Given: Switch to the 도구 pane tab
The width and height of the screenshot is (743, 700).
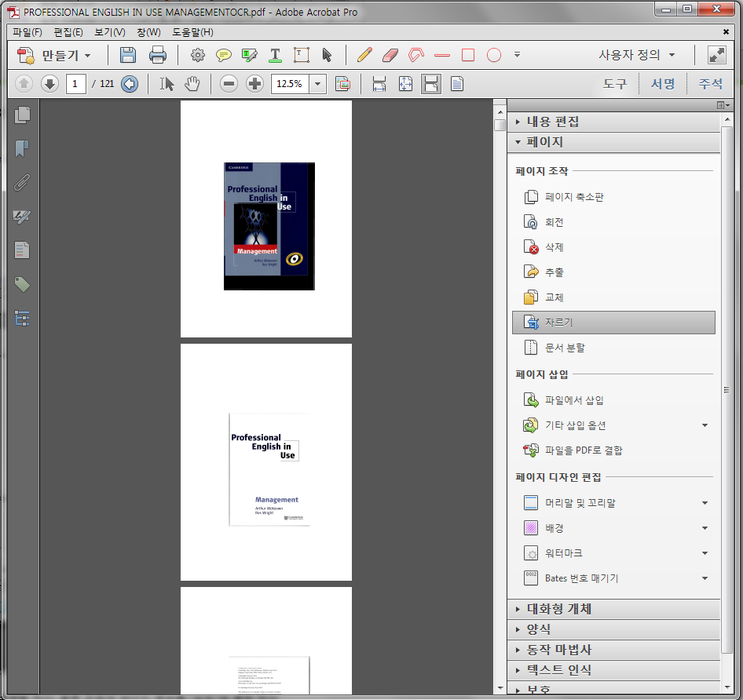Looking at the screenshot, I should tap(615, 84).
